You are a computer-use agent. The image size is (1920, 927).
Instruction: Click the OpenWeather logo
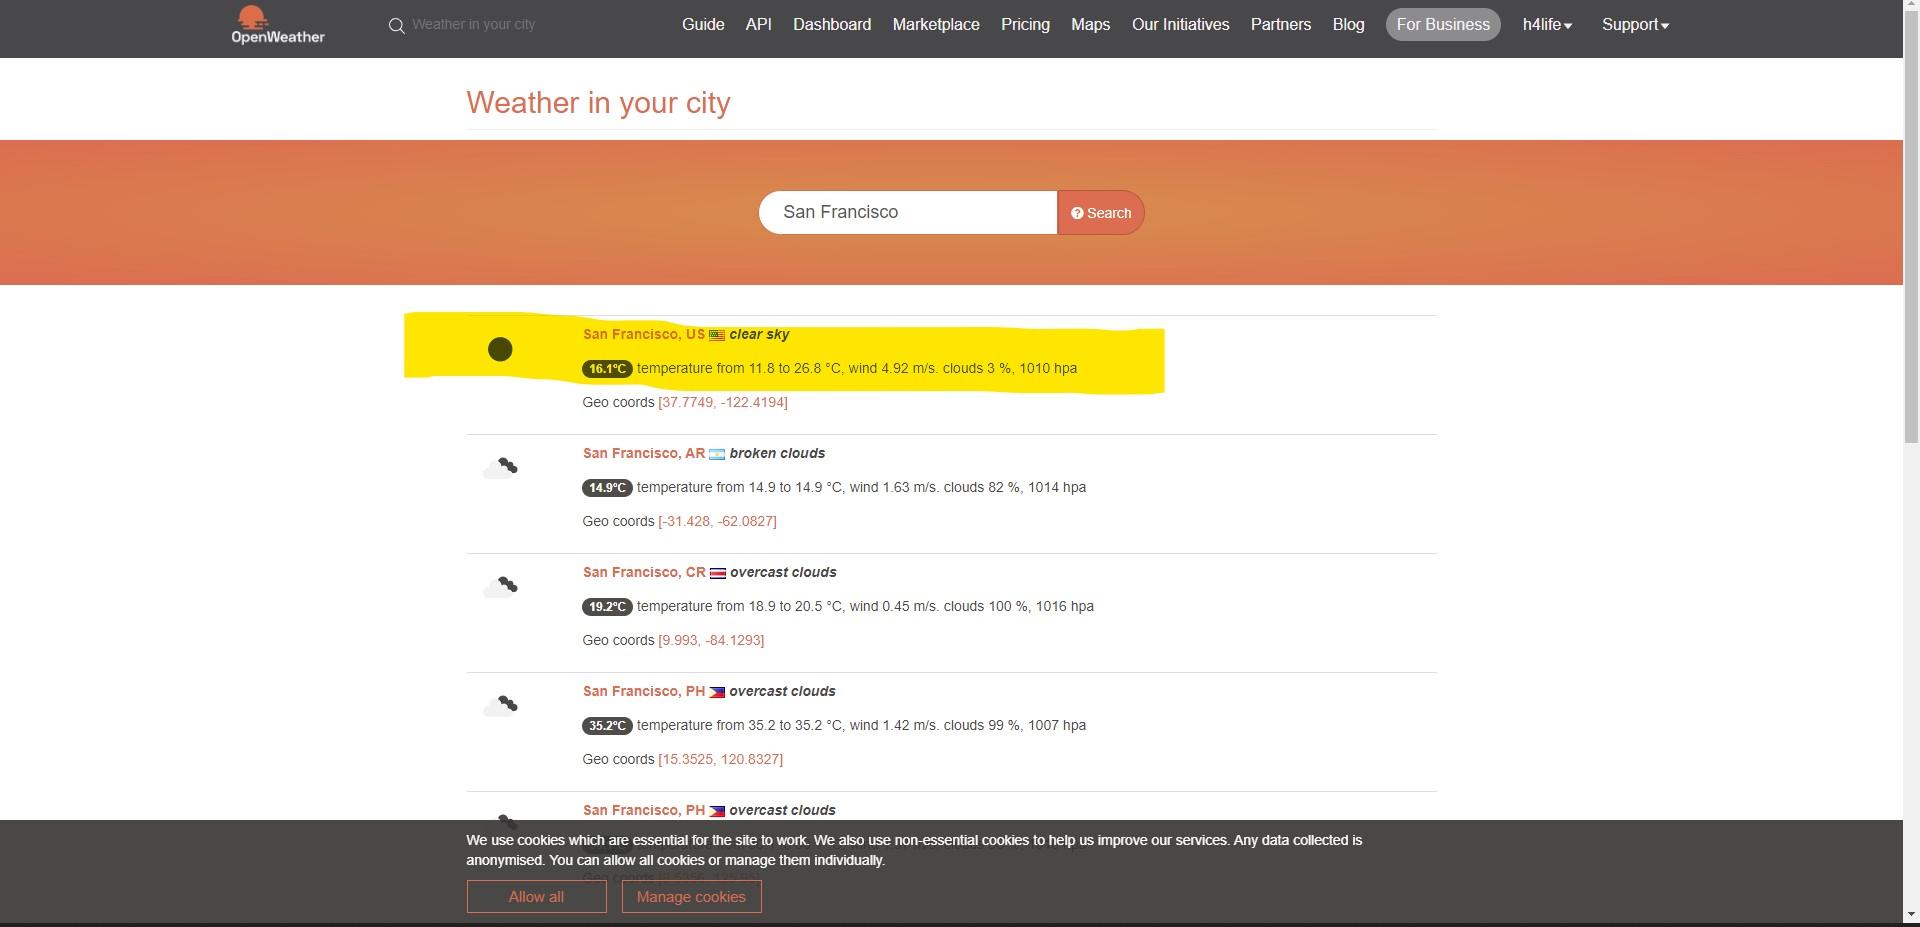point(277,25)
